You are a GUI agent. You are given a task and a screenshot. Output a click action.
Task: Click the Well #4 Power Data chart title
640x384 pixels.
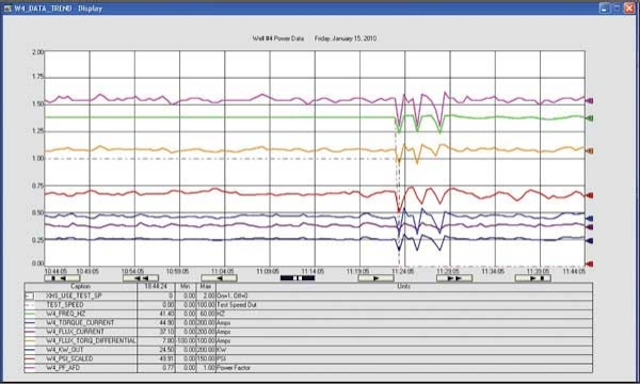(x=278, y=39)
